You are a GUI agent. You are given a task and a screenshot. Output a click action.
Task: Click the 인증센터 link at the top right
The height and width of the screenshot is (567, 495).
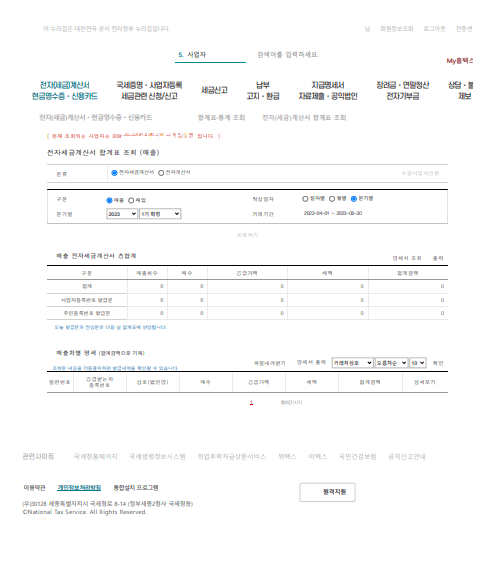click(464, 29)
